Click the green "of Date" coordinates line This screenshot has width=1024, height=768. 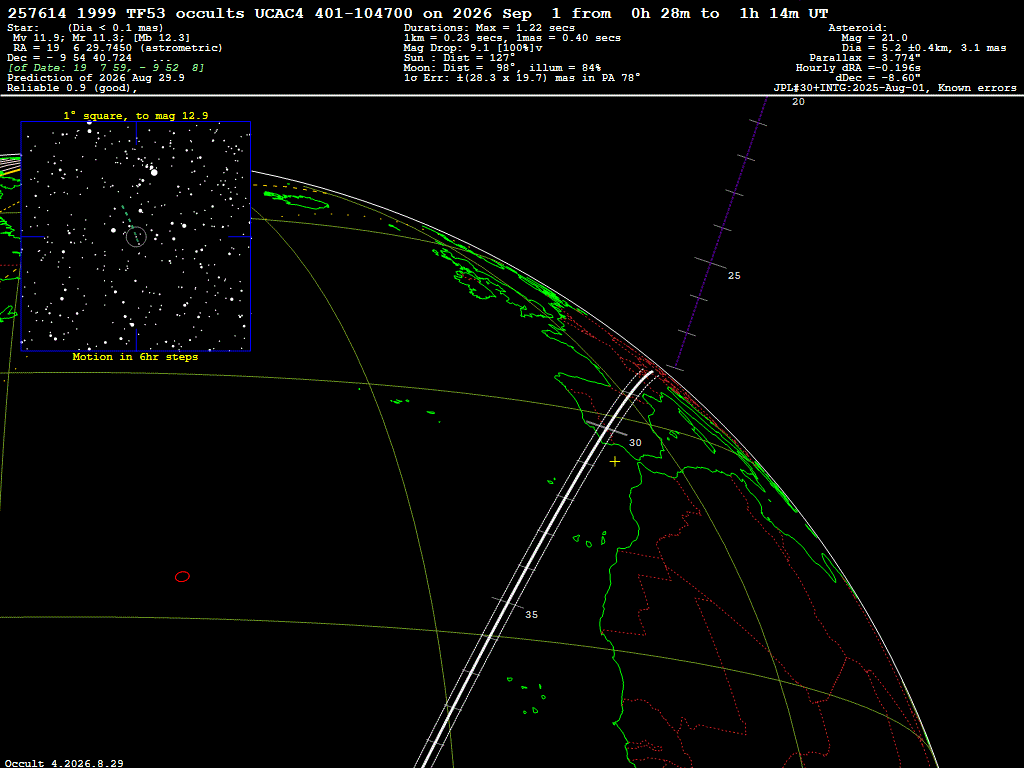tap(106, 68)
